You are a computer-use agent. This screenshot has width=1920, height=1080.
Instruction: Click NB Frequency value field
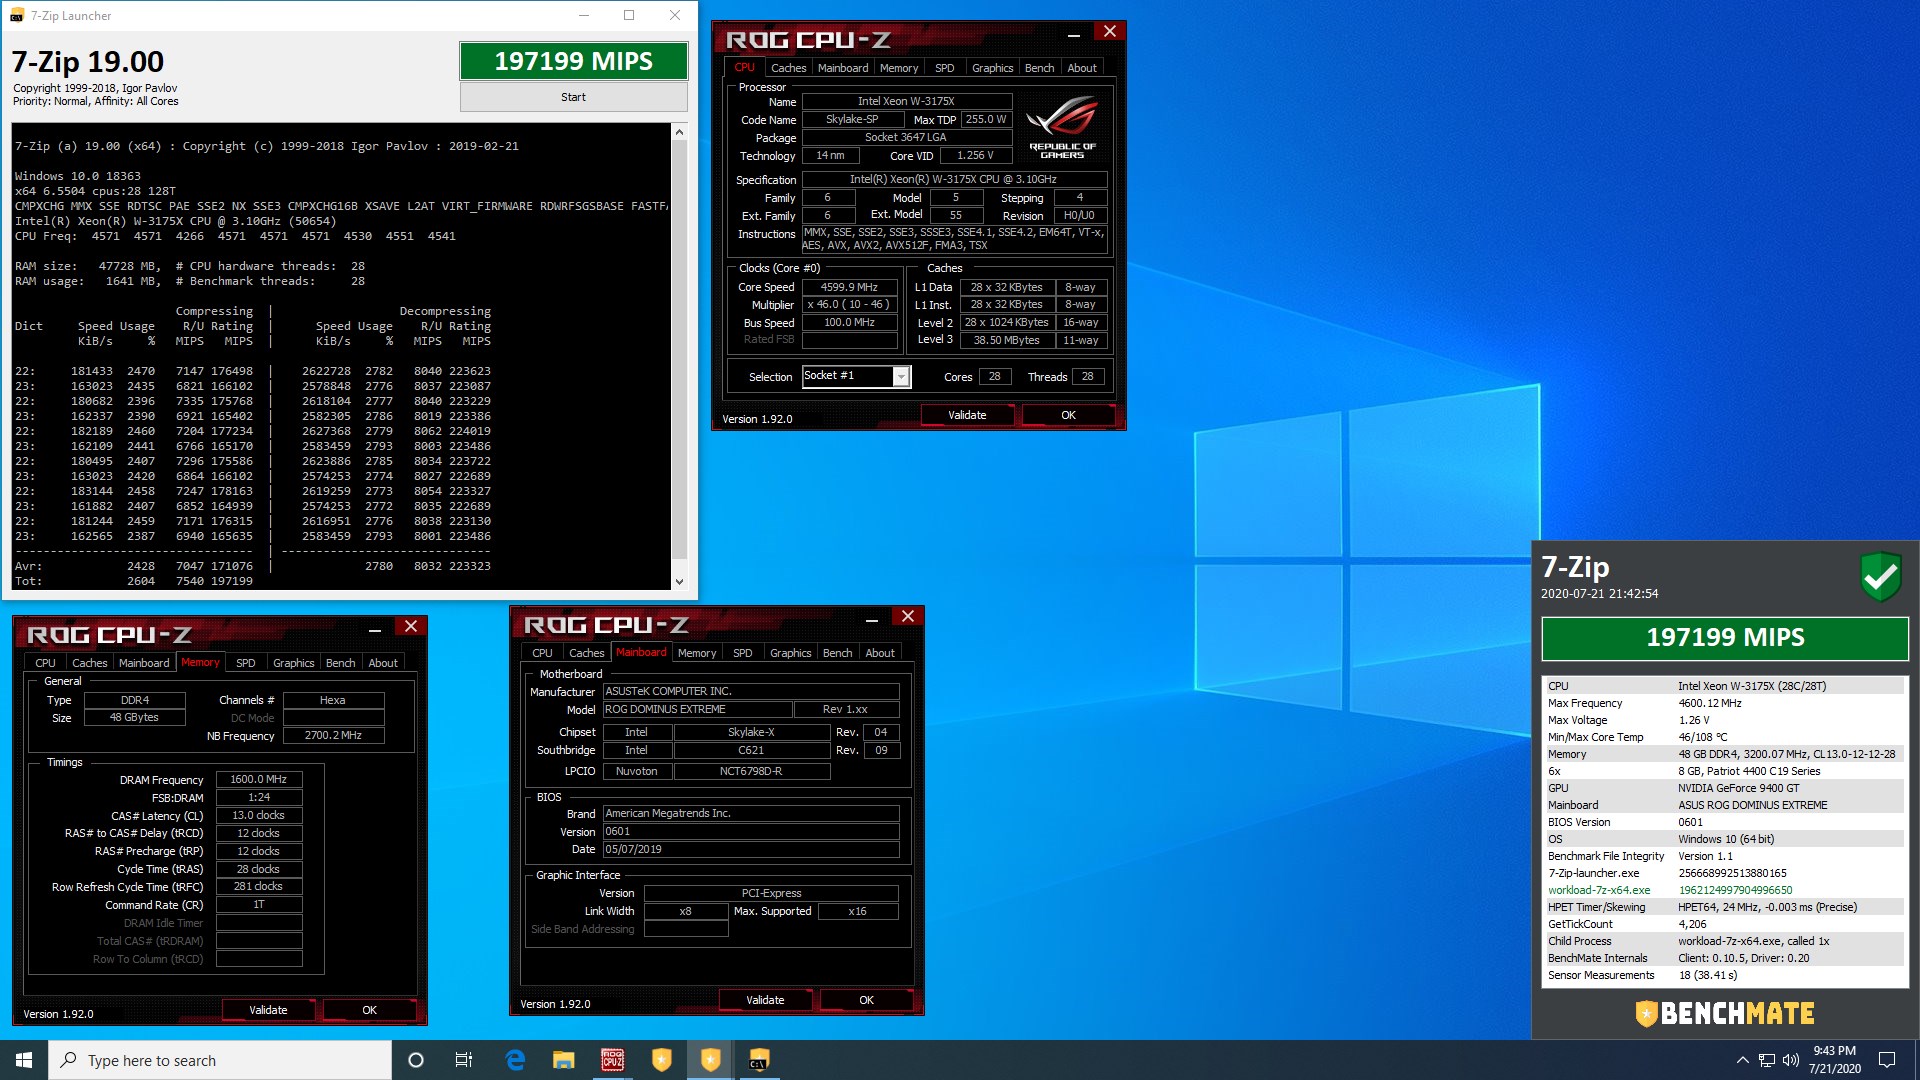click(x=333, y=735)
